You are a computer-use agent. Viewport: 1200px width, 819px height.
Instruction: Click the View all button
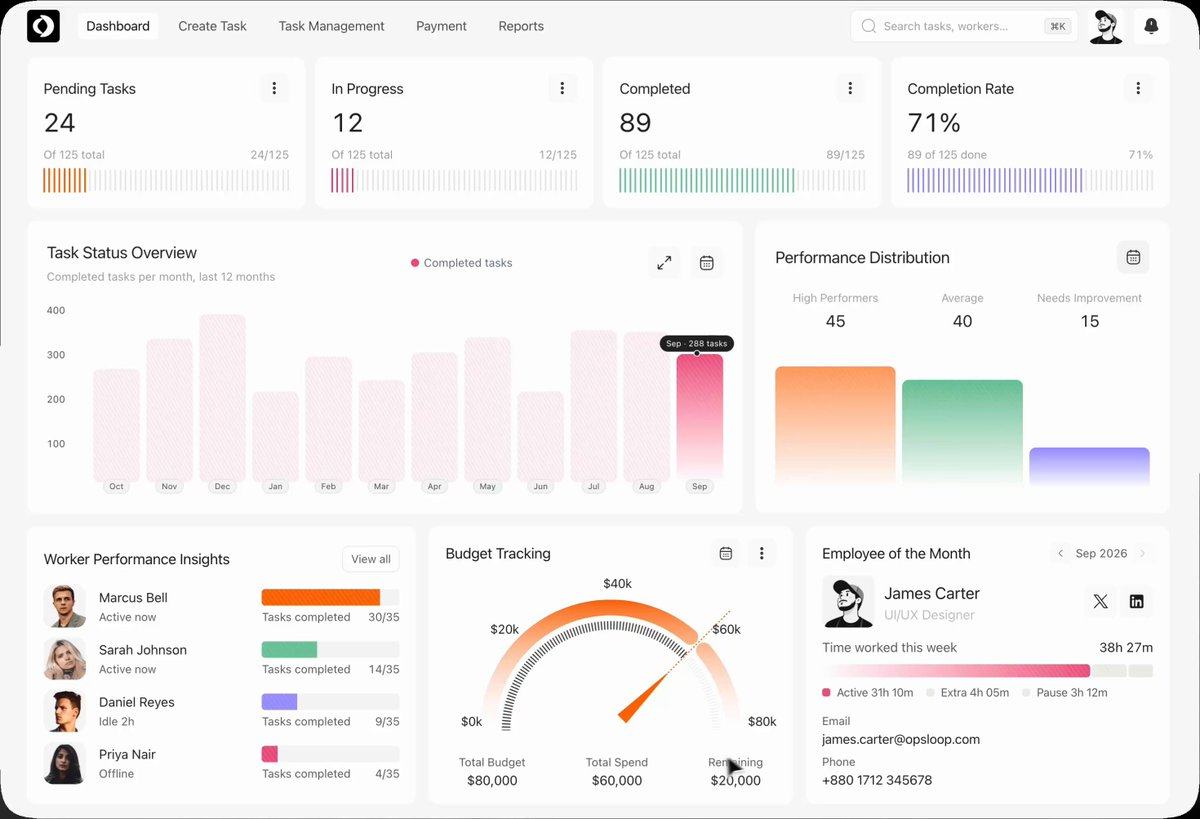[371, 559]
